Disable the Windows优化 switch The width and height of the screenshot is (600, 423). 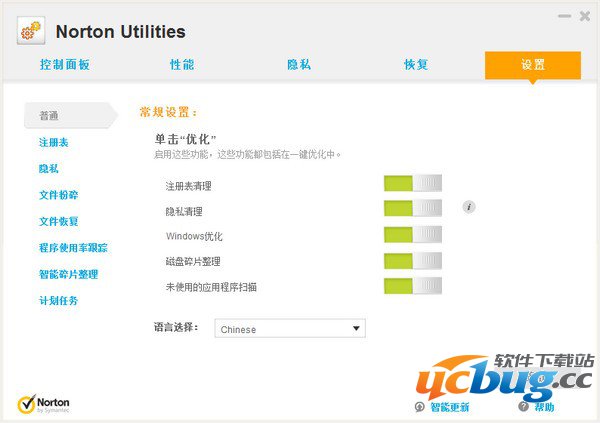click(x=411, y=235)
